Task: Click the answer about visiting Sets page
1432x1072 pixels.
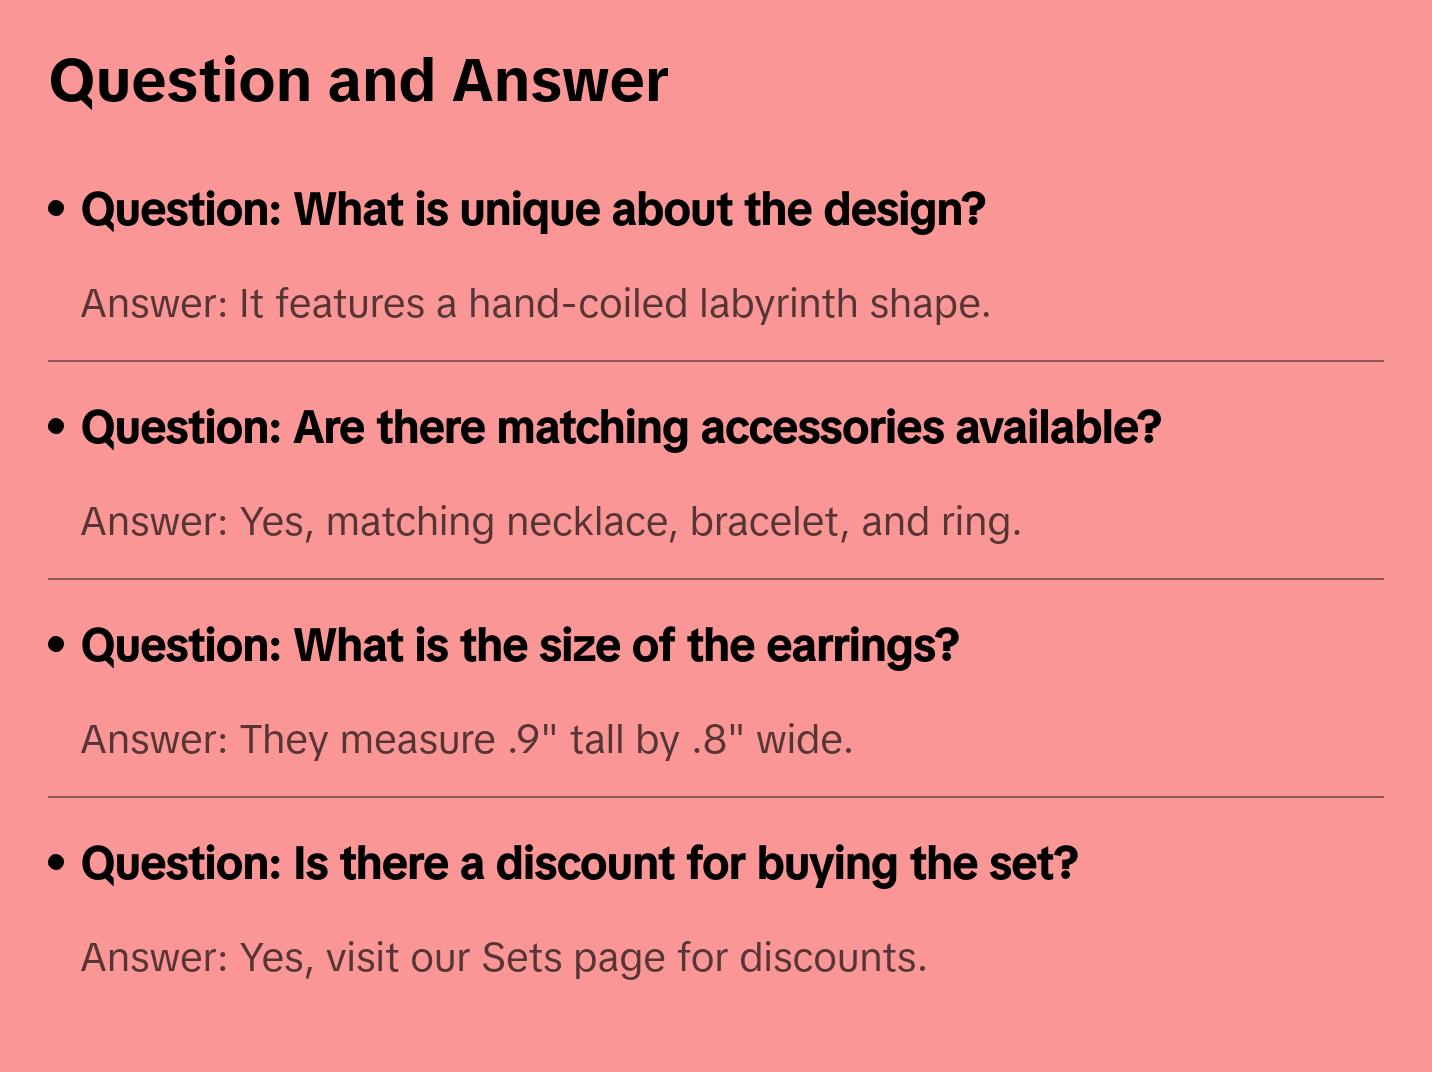Action: (x=503, y=958)
